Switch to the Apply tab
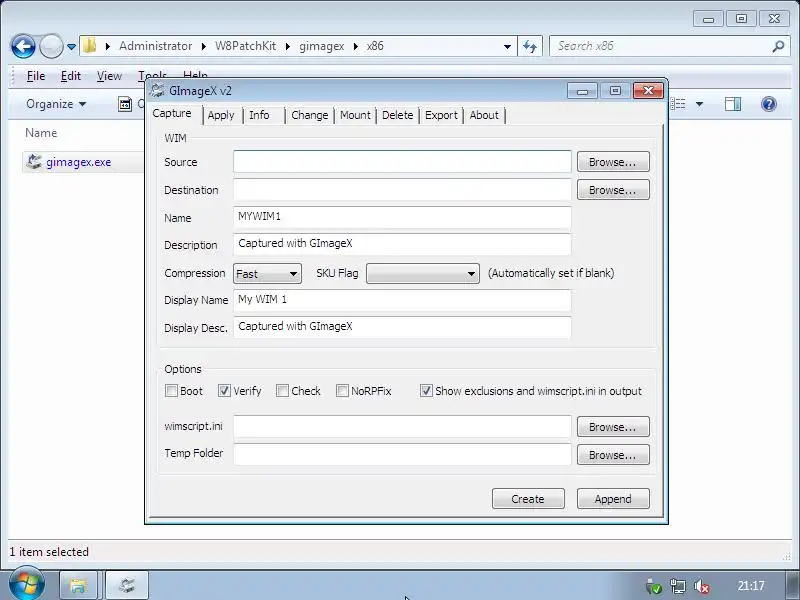 click(x=221, y=115)
